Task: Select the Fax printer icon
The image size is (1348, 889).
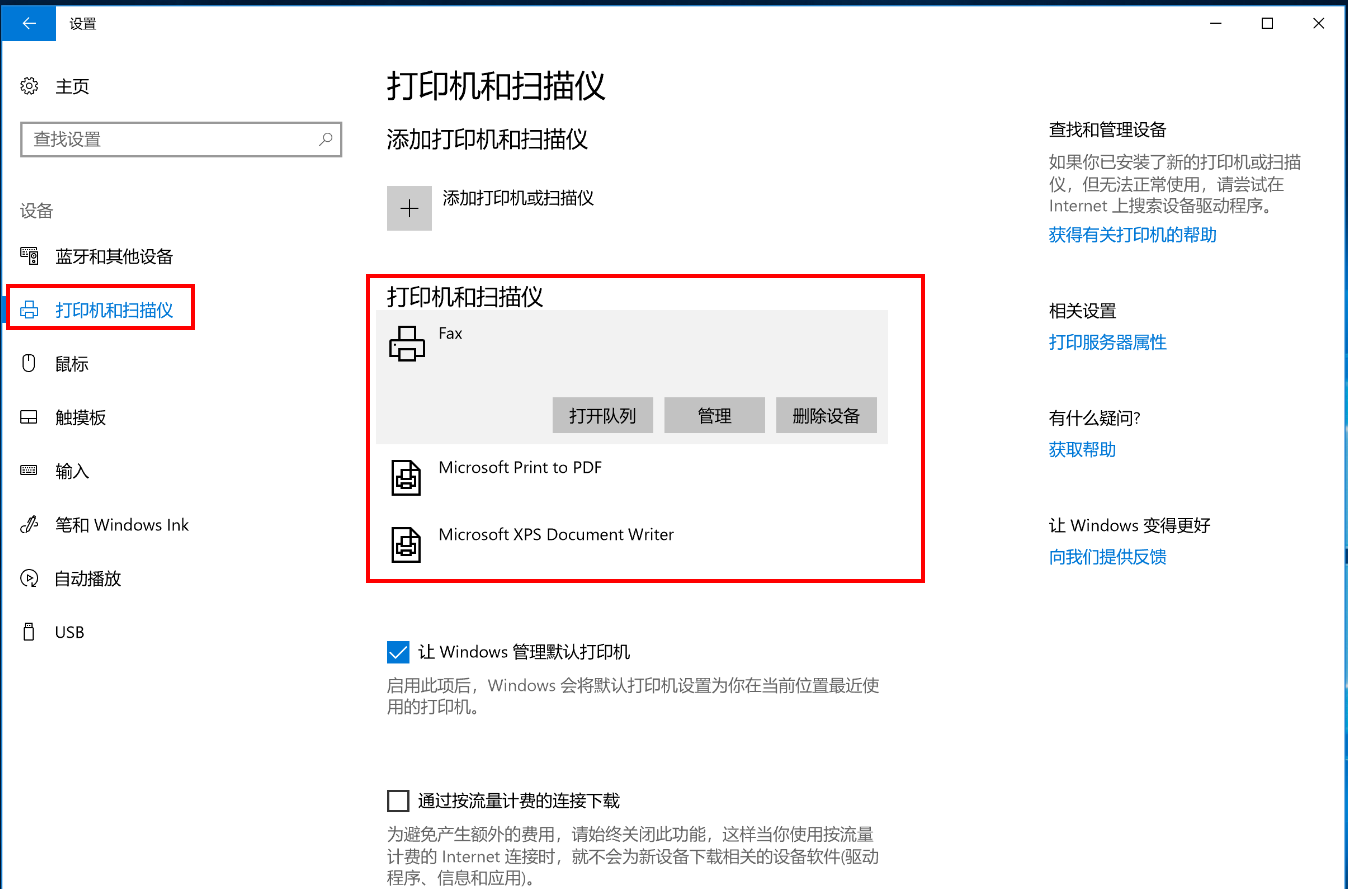Action: 407,344
